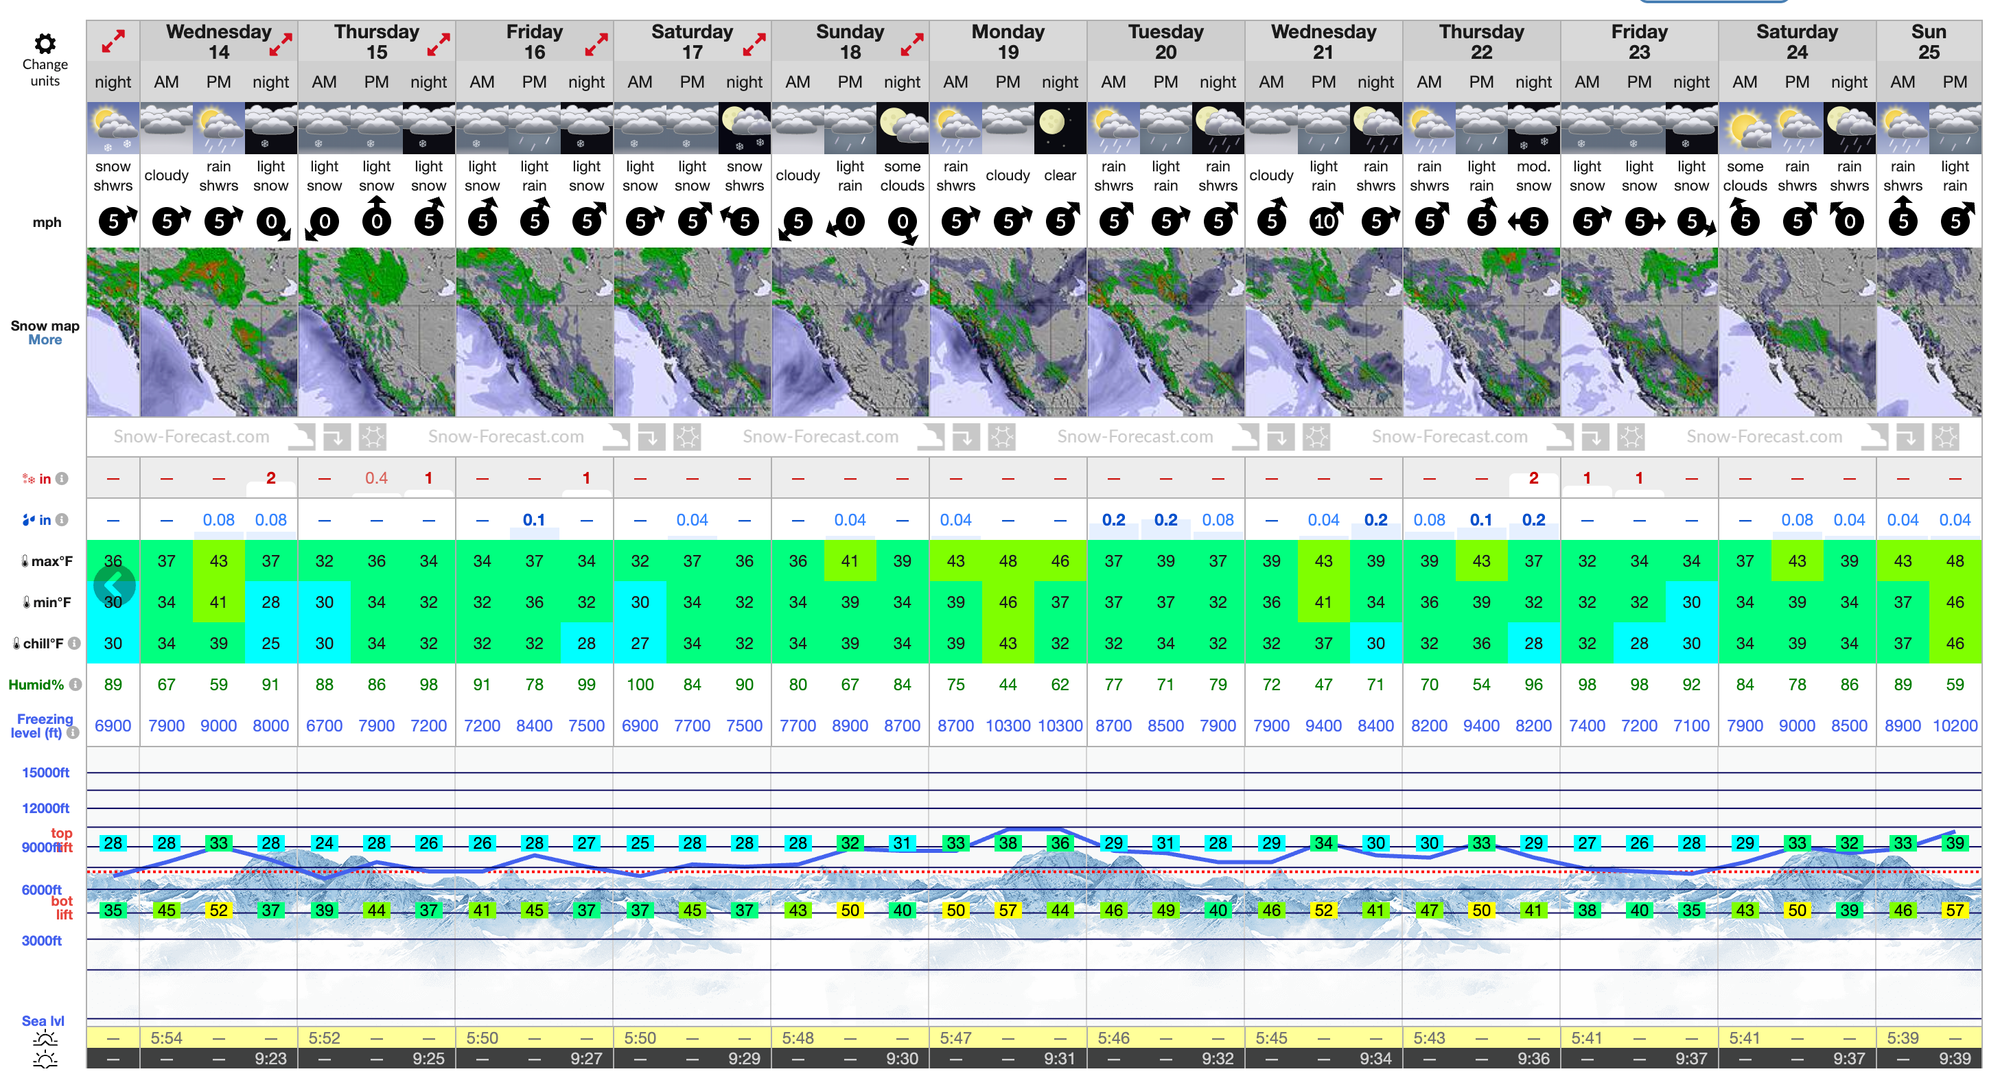This screenshot has width=2000, height=1073.
Task: Click info icon beside snowfall inches row
Action: pyautogui.click(x=62, y=479)
